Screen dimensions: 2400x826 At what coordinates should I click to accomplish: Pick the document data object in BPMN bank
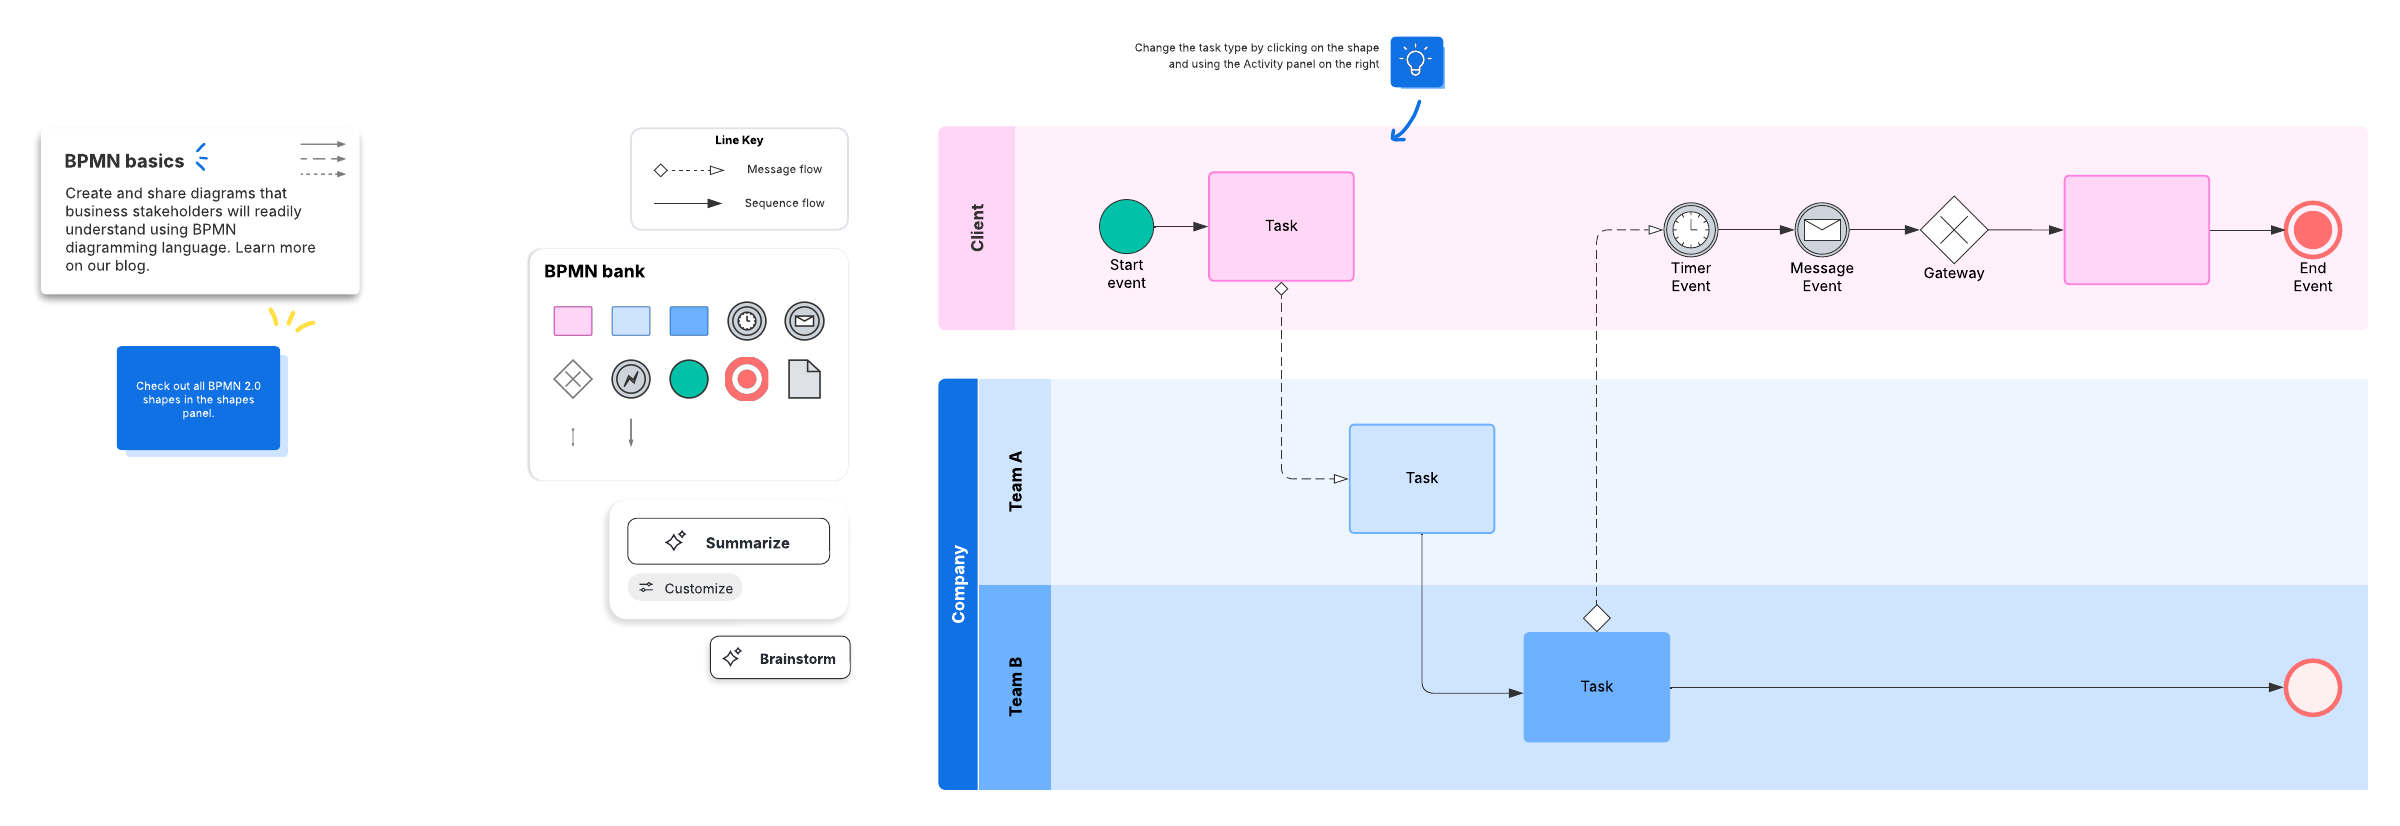(x=805, y=379)
